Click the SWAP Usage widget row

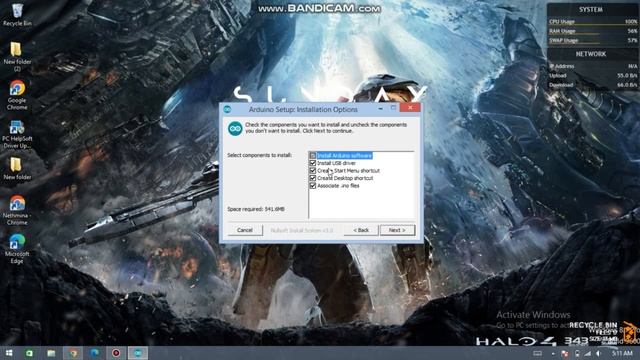coord(593,41)
